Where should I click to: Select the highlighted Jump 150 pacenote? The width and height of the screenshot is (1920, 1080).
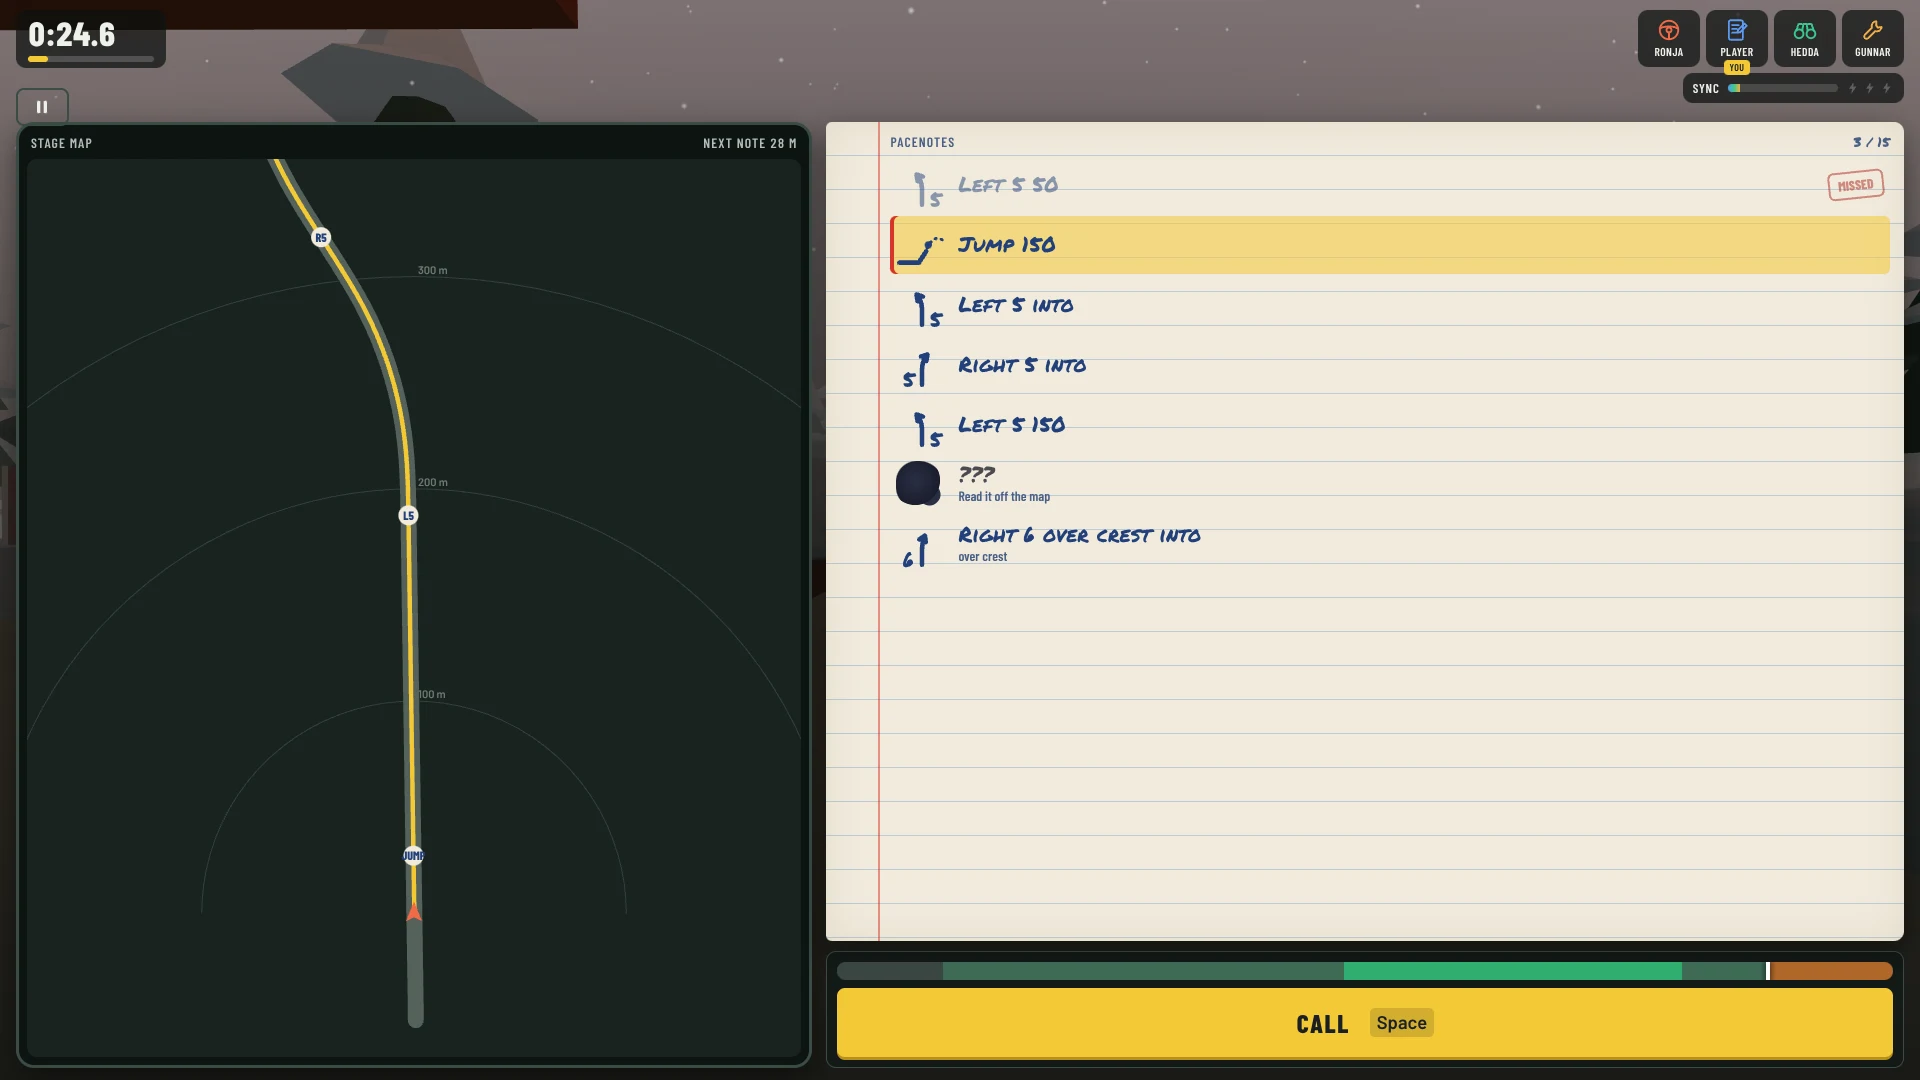(1390, 245)
